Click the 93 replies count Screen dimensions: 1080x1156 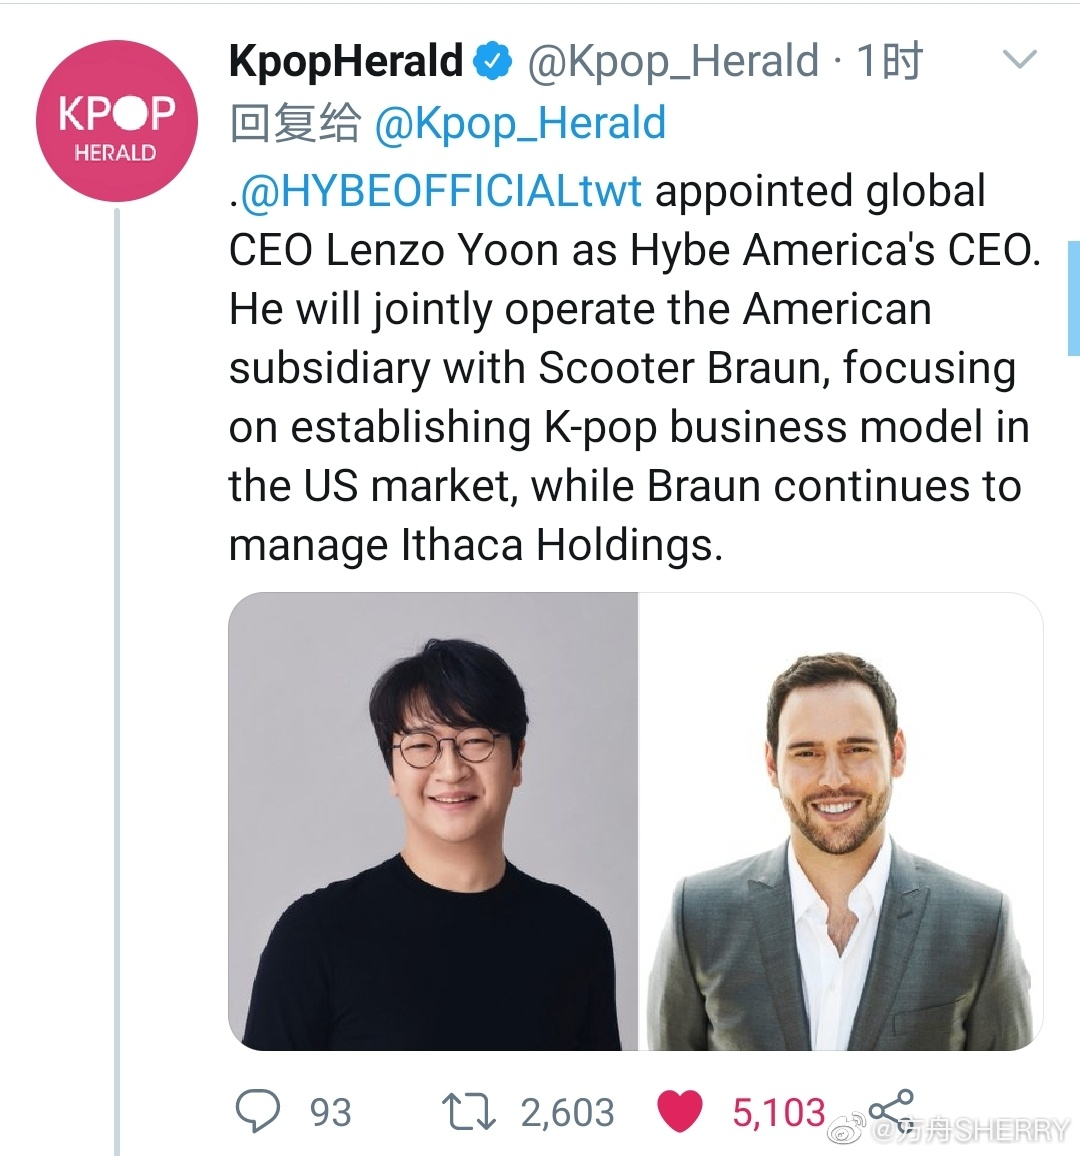(x=330, y=1112)
